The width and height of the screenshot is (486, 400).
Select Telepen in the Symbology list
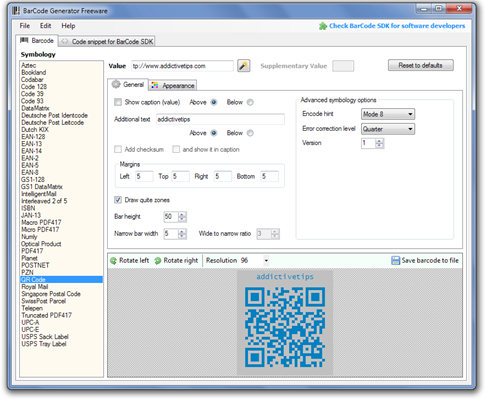(x=32, y=308)
